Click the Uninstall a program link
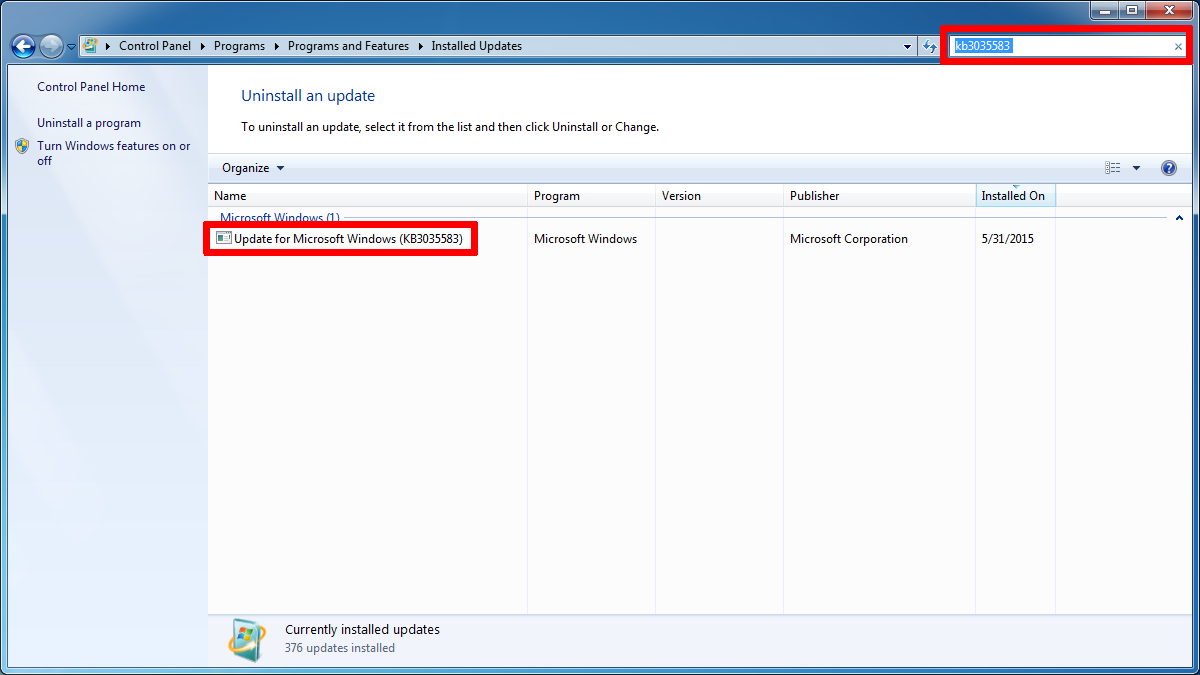 point(89,123)
